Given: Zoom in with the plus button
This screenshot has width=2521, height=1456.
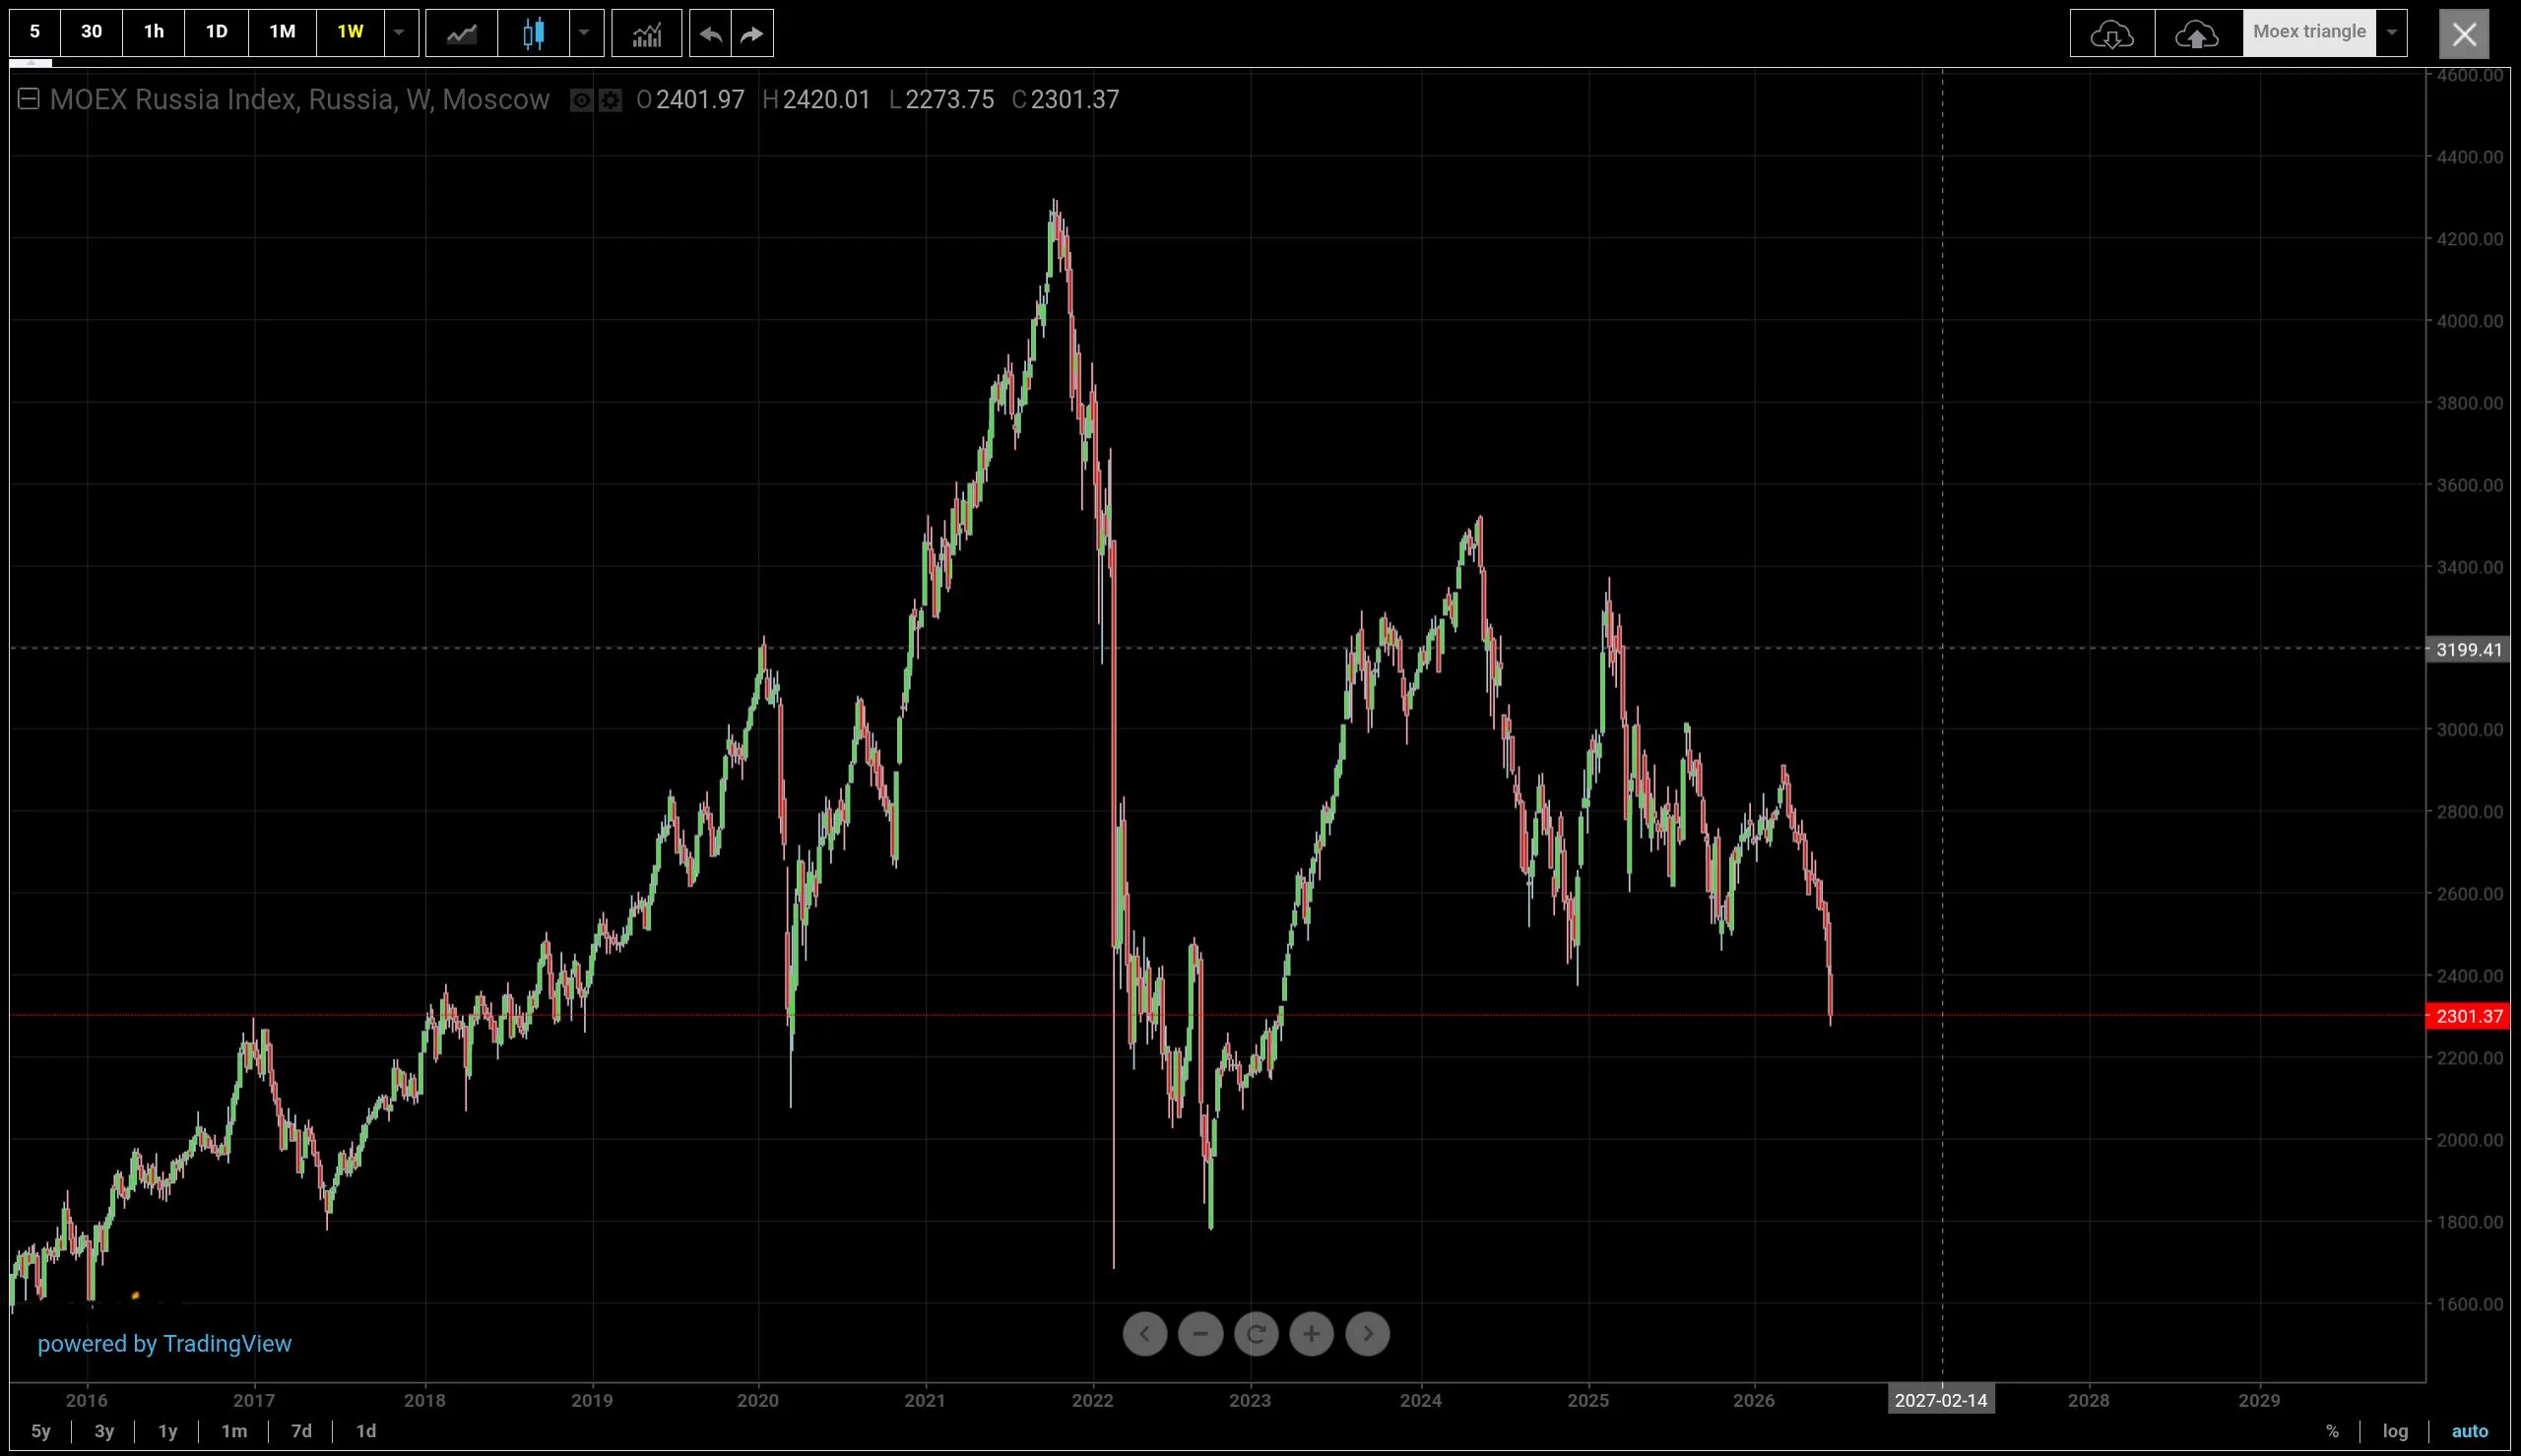Looking at the screenshot, I should 1311,1333.
